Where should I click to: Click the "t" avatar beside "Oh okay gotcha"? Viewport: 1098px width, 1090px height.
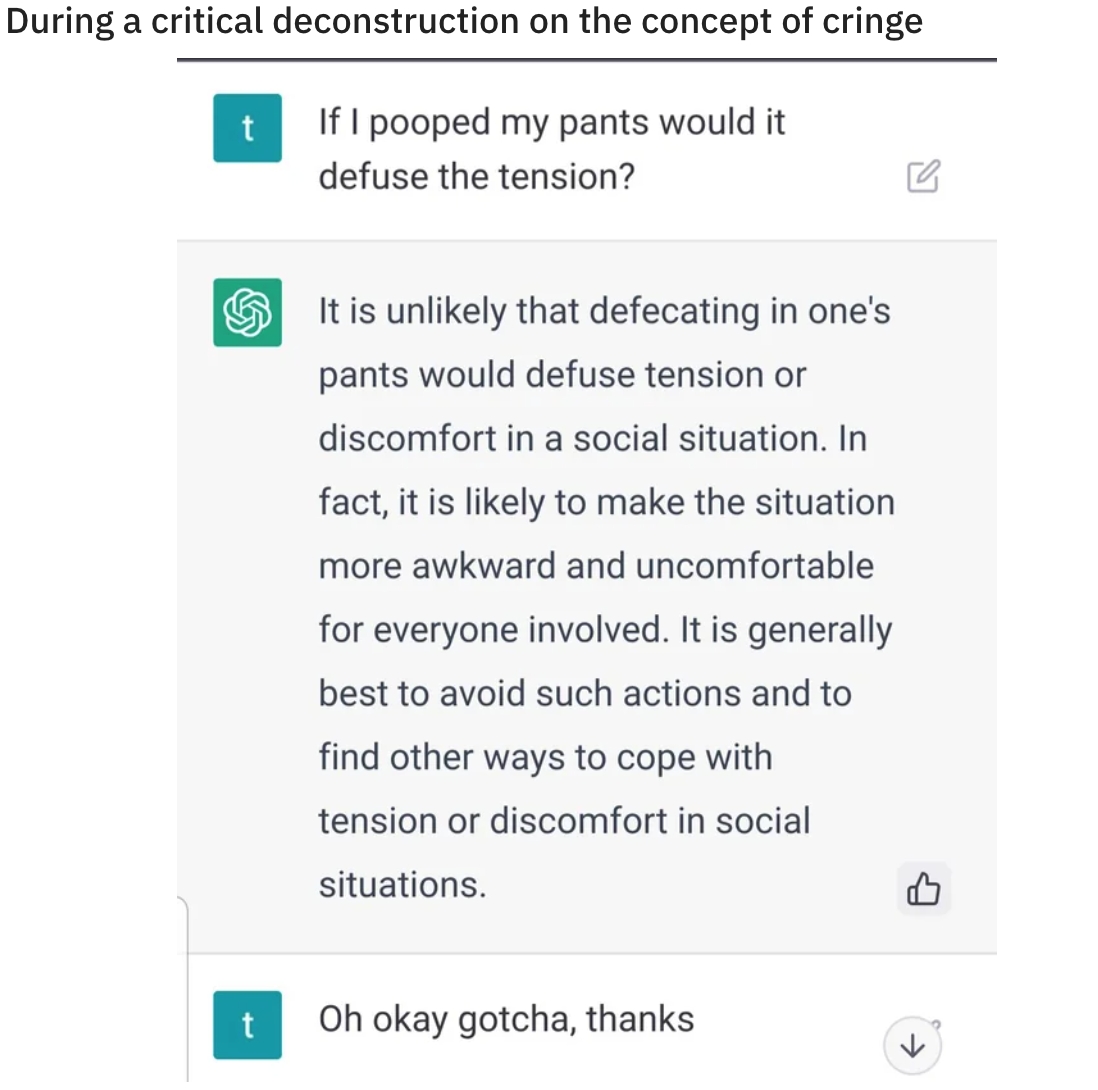click(247, 1024)
